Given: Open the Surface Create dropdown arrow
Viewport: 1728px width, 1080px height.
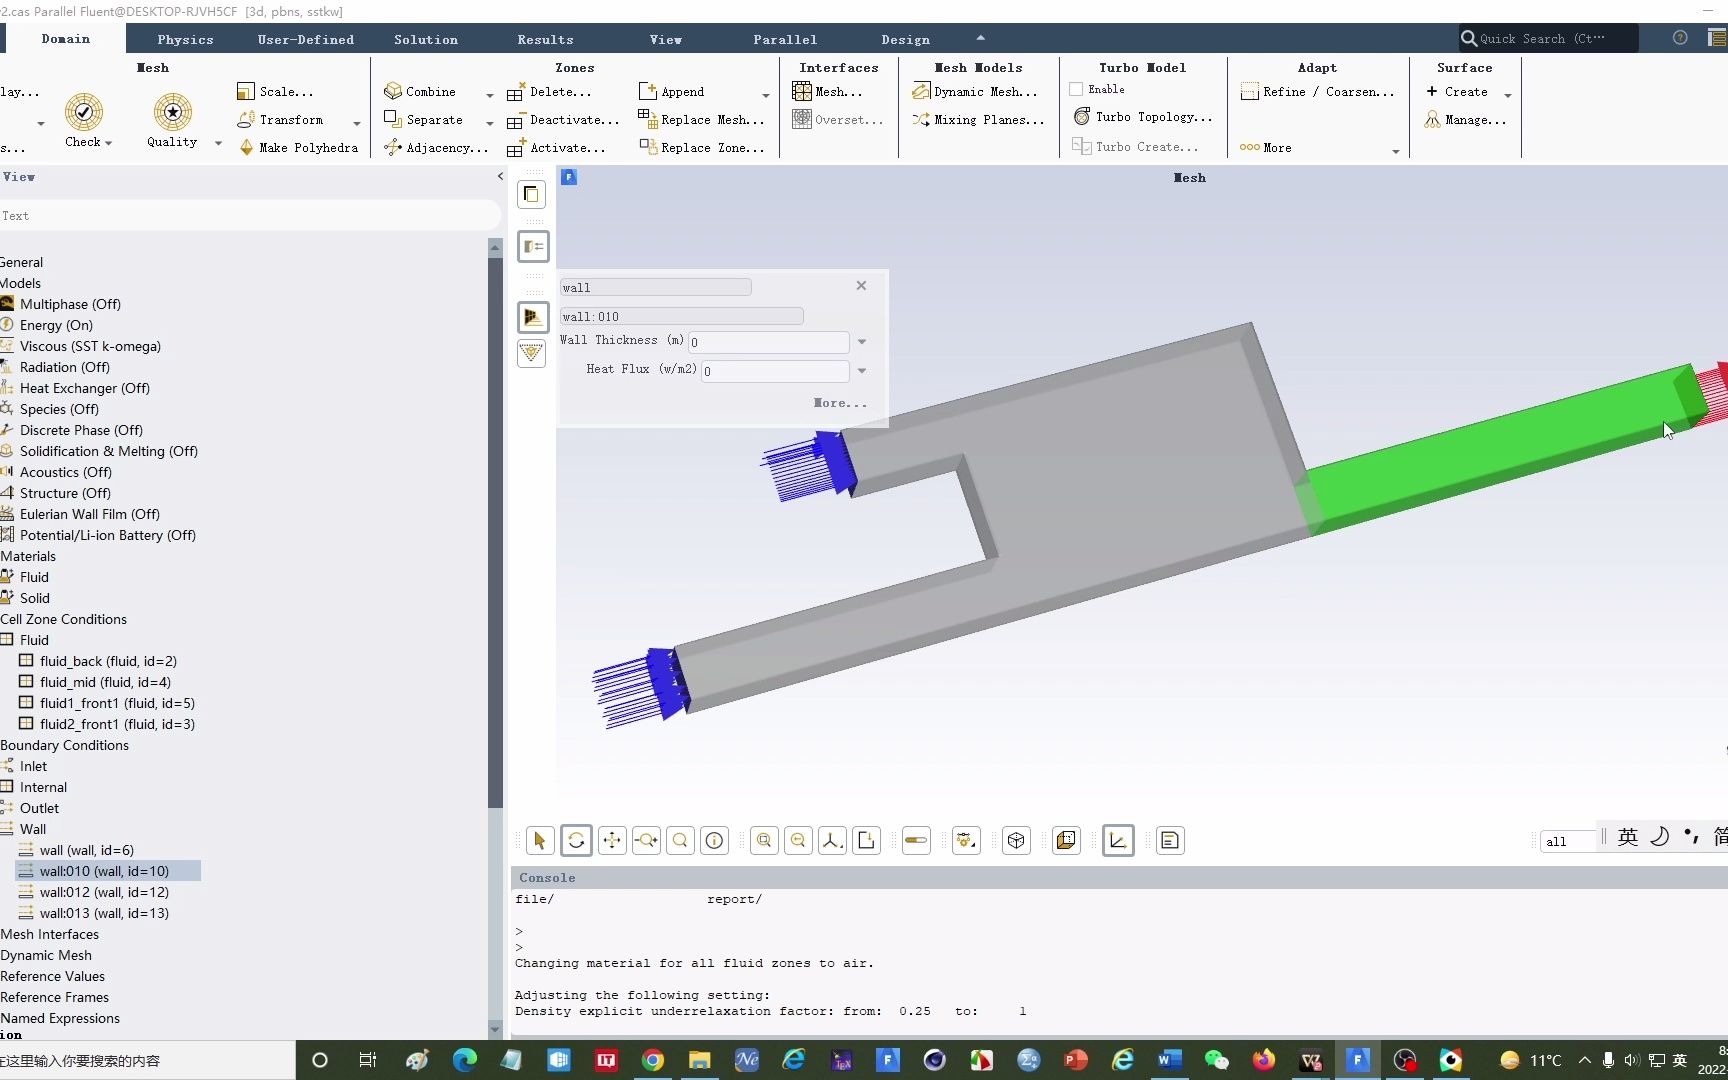Looking at the screenshot, I should point(1508,95).
